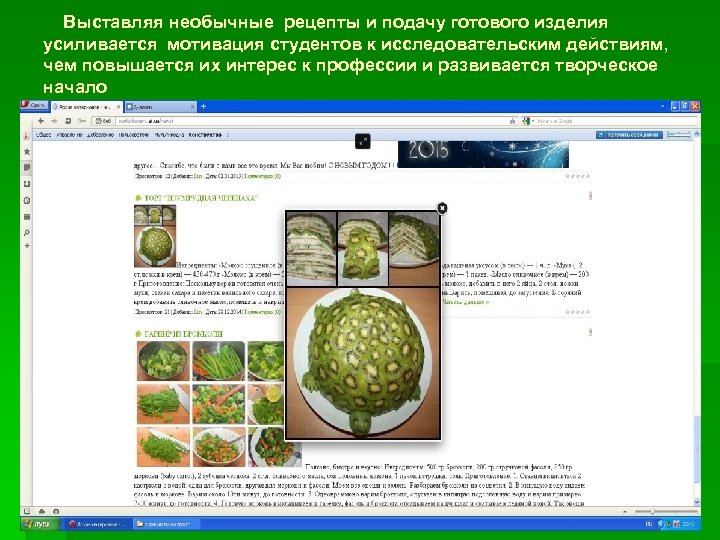The width and height of the screenshot is (720, 540).
Task: Click the red icon left of the admin bar
Action: [x=27, y=135]
